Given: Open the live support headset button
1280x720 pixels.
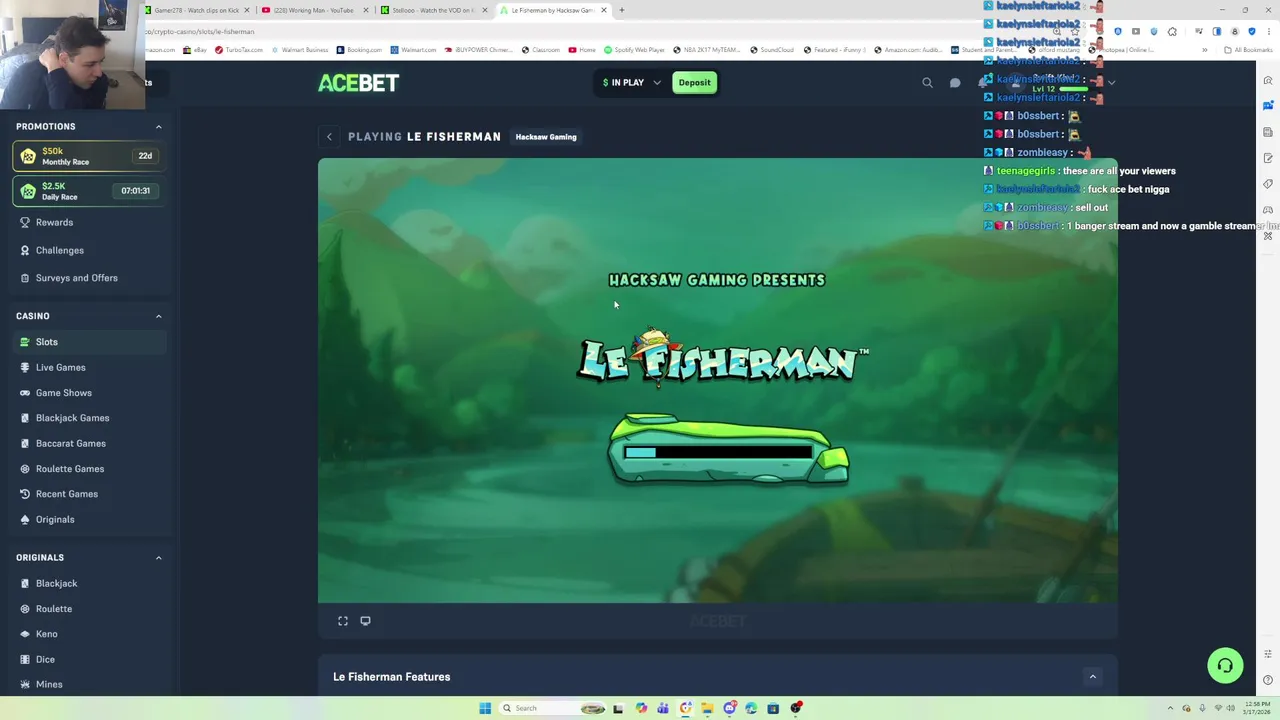Looking at the screenshot, I should point(1225,666).
